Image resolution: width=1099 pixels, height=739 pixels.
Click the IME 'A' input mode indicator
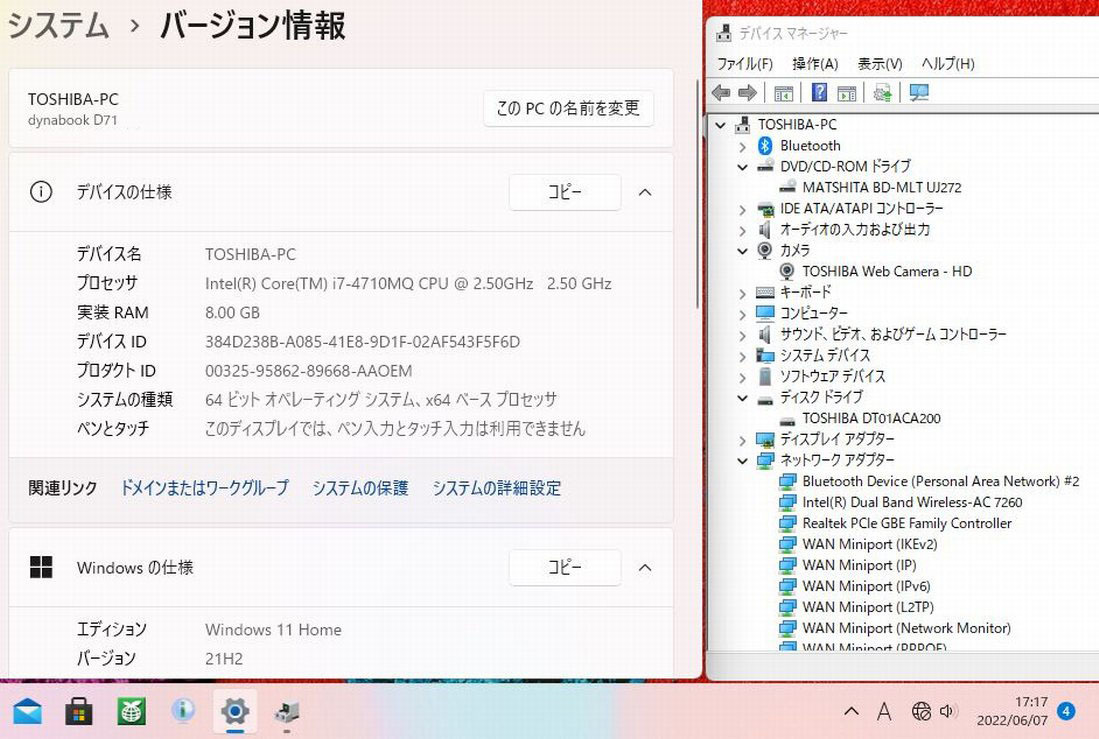tap(885, 712)
